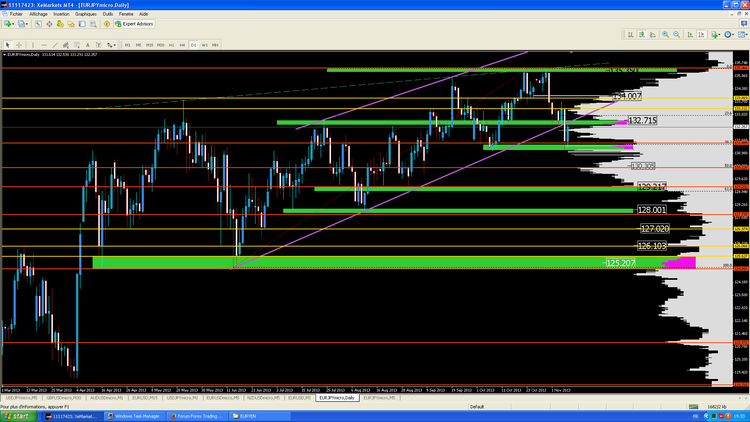Viewport: 750px width, 422px height.
Task: Toggle Auto Scroll chart icon
Action: click(x=690, y=34)
